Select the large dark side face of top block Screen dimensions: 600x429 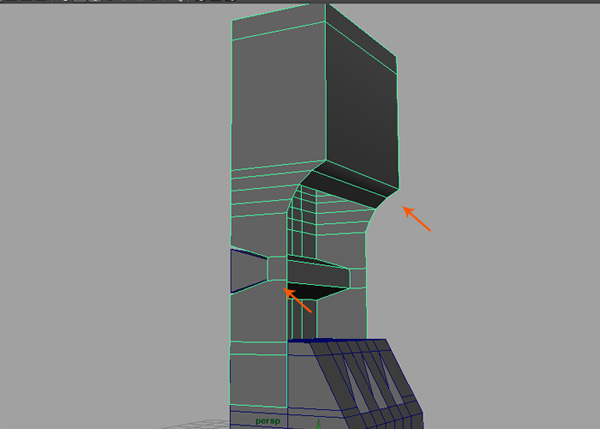tap(361, 105)
